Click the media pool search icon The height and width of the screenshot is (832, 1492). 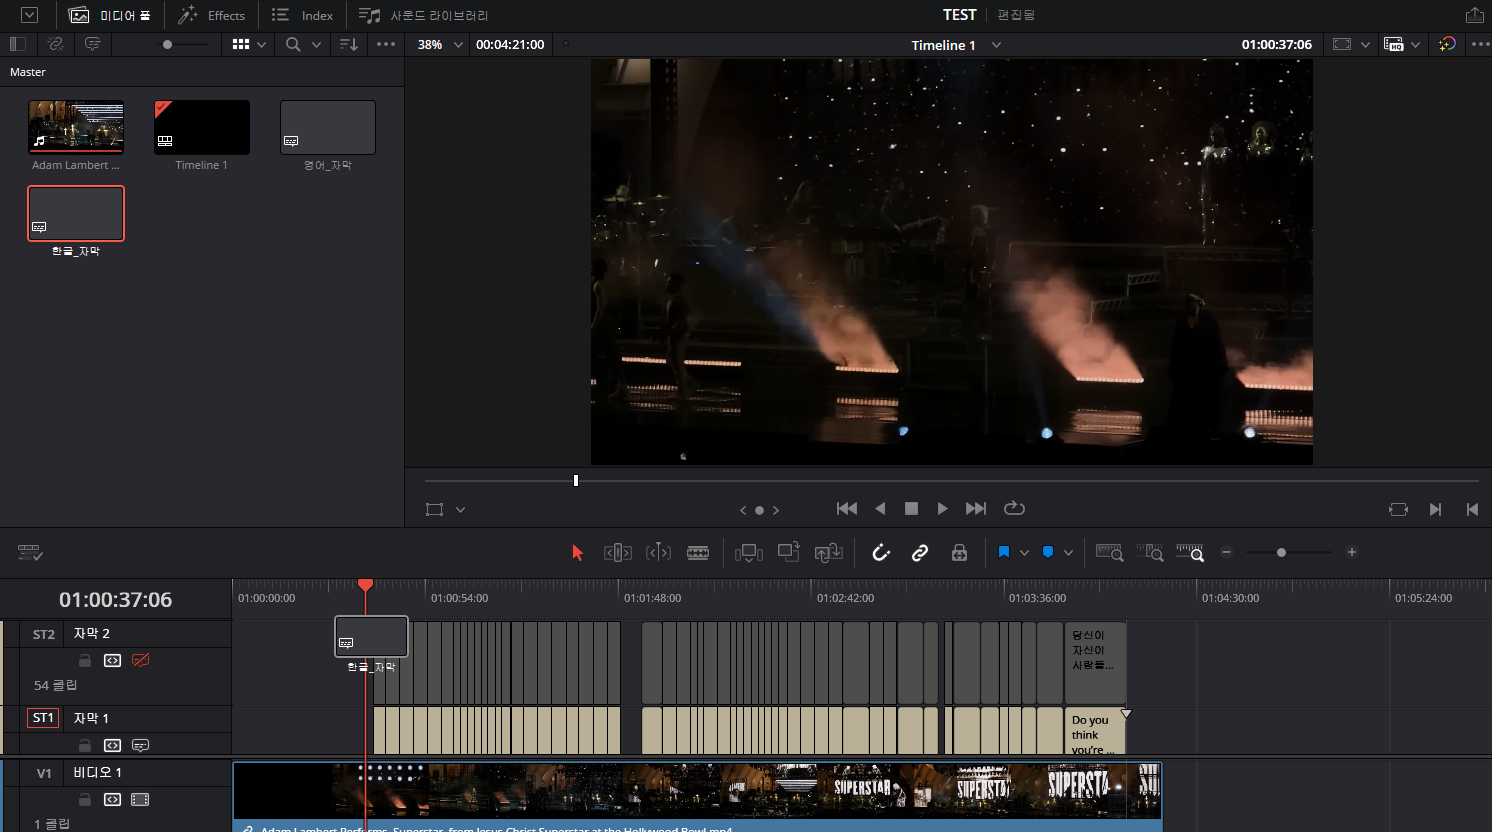click(293, 44)
